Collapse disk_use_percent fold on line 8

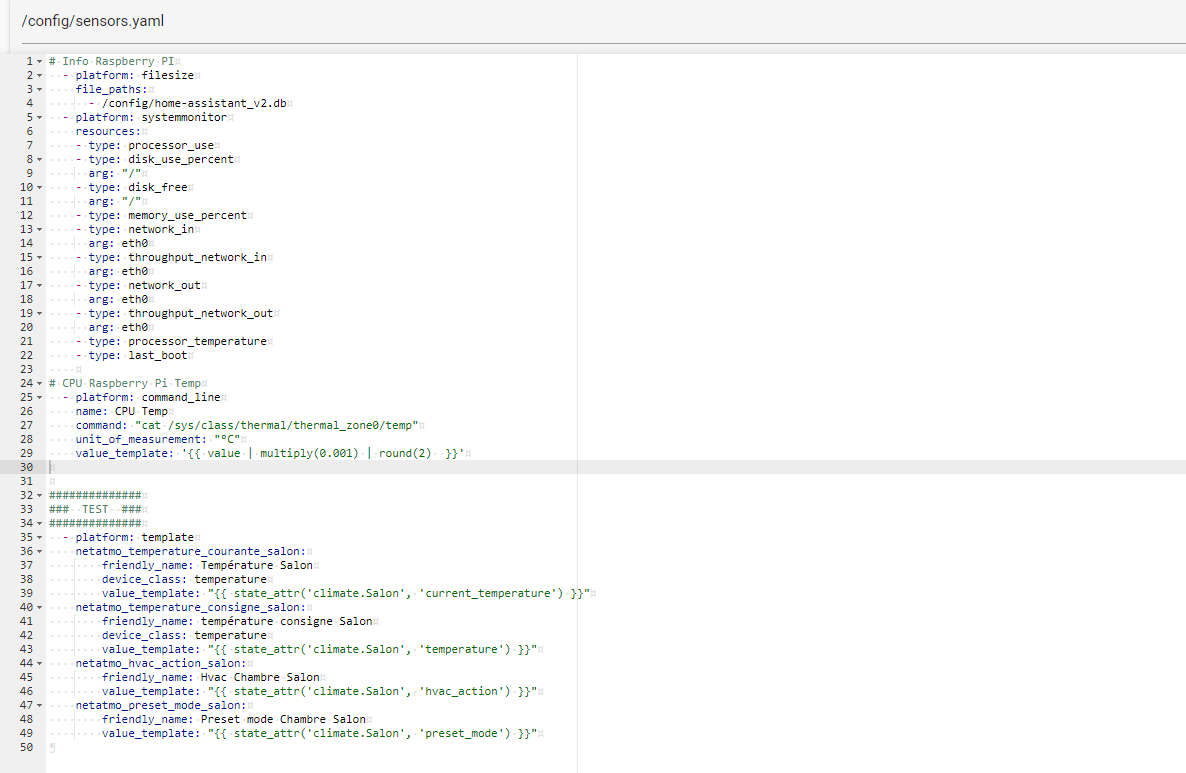pos(39,160)
